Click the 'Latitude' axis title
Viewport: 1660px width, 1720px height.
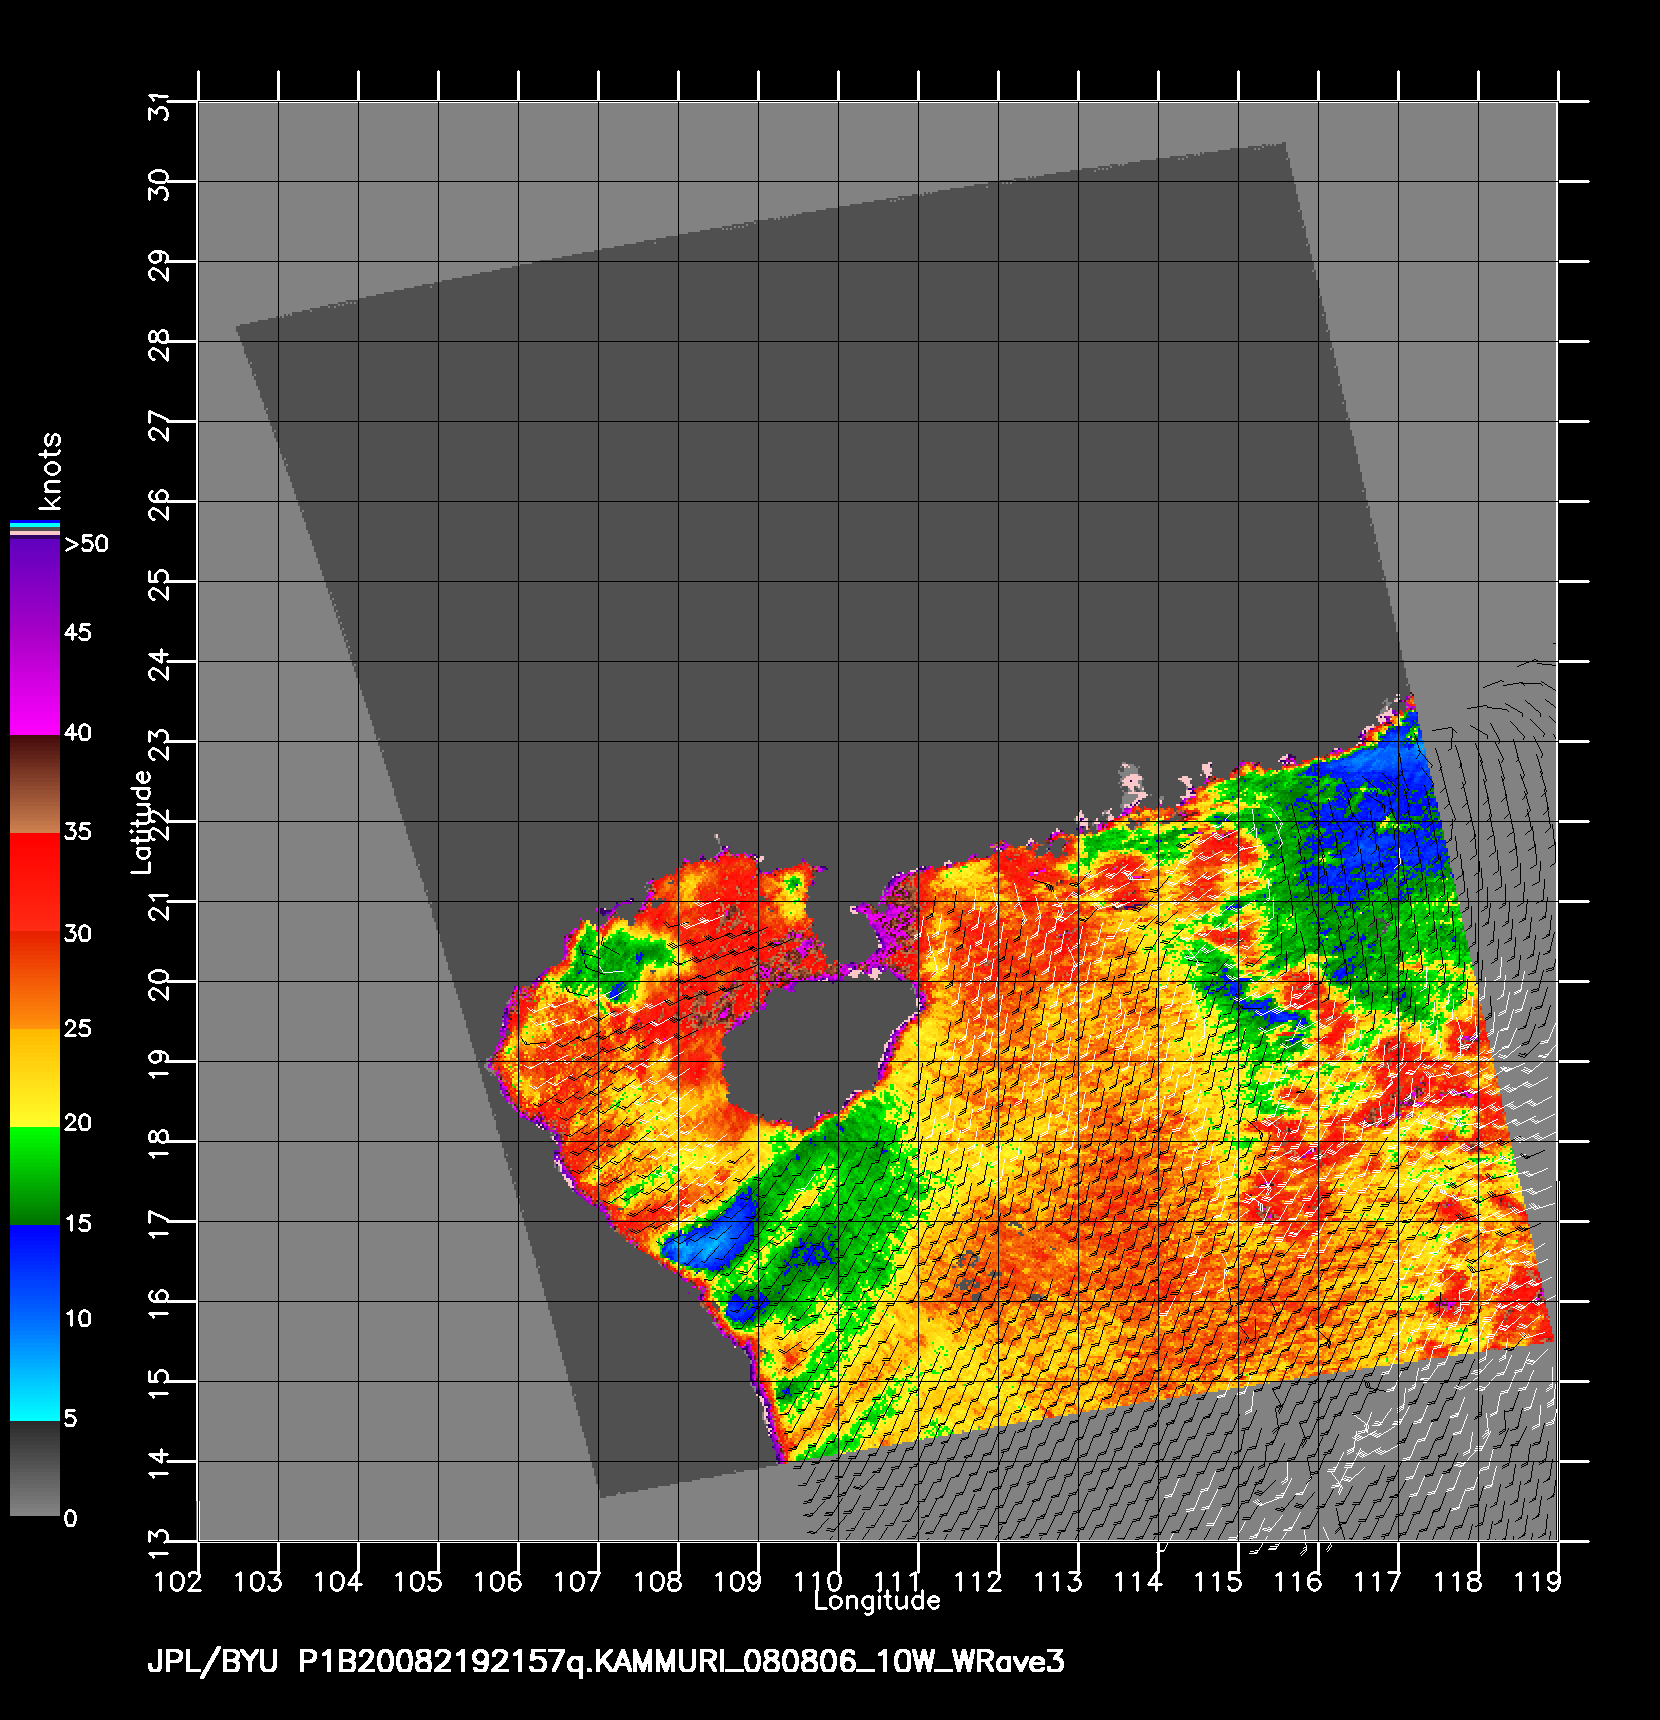pyautogui.click(x=142, y=822)
